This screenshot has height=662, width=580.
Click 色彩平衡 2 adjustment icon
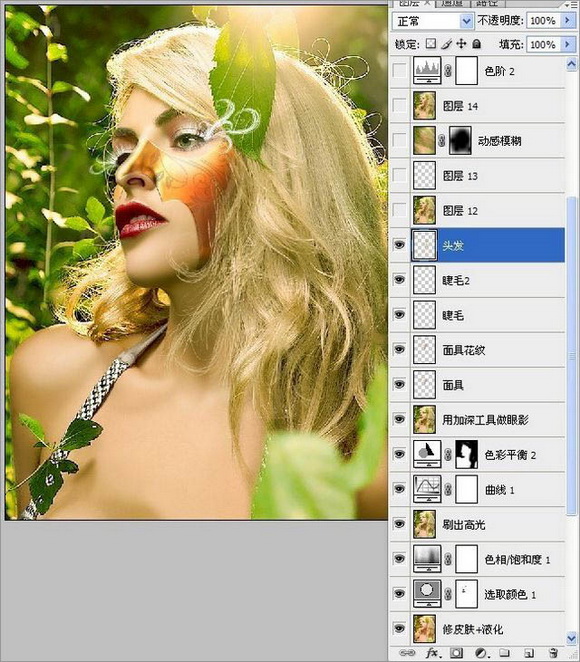click(427, 455)
